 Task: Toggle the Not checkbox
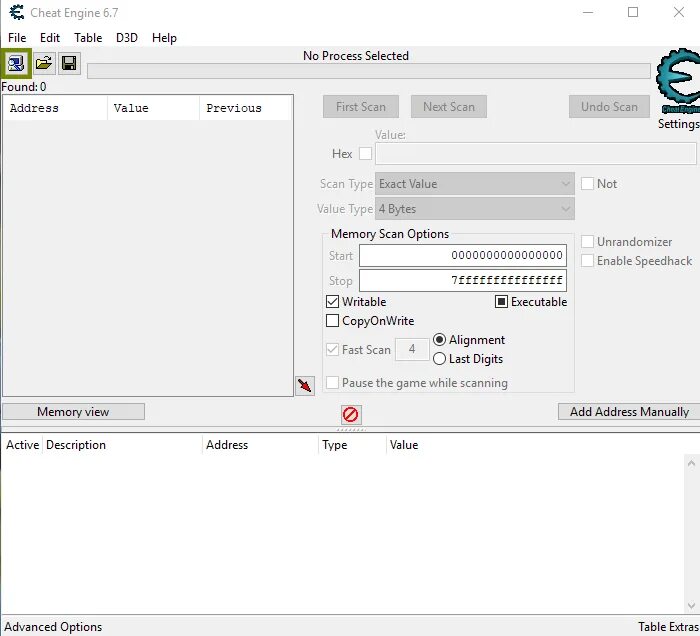point(587,183)
